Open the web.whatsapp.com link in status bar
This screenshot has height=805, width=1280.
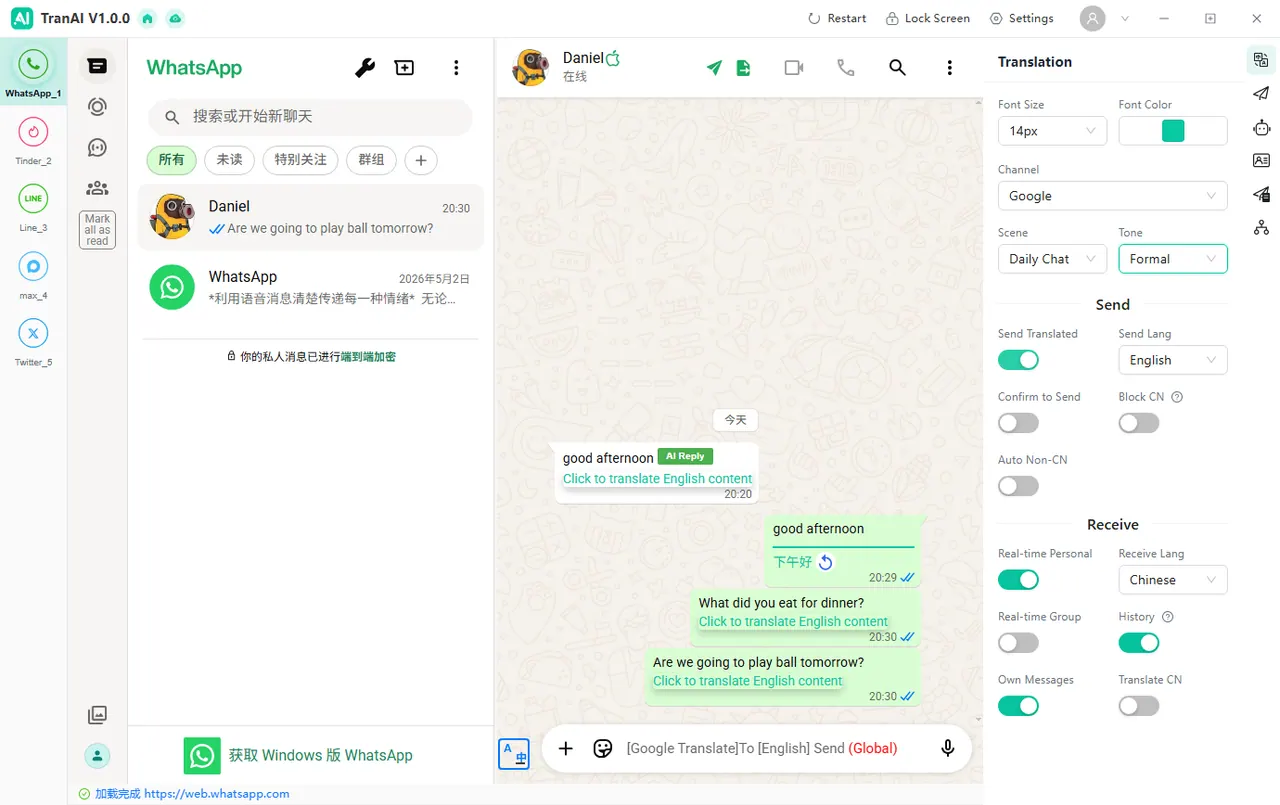click(217, 794)
